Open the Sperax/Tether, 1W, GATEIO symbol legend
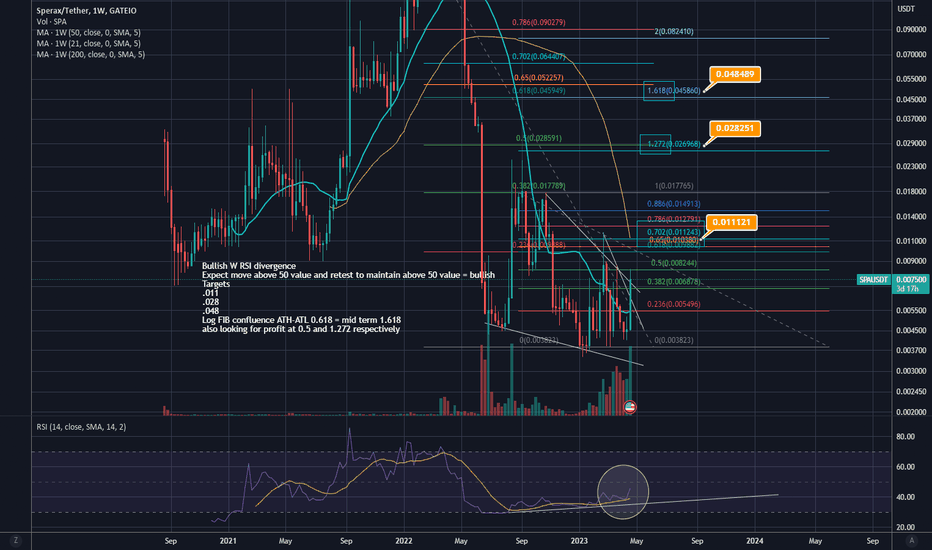The image size is (932, 550). point(86,11)
